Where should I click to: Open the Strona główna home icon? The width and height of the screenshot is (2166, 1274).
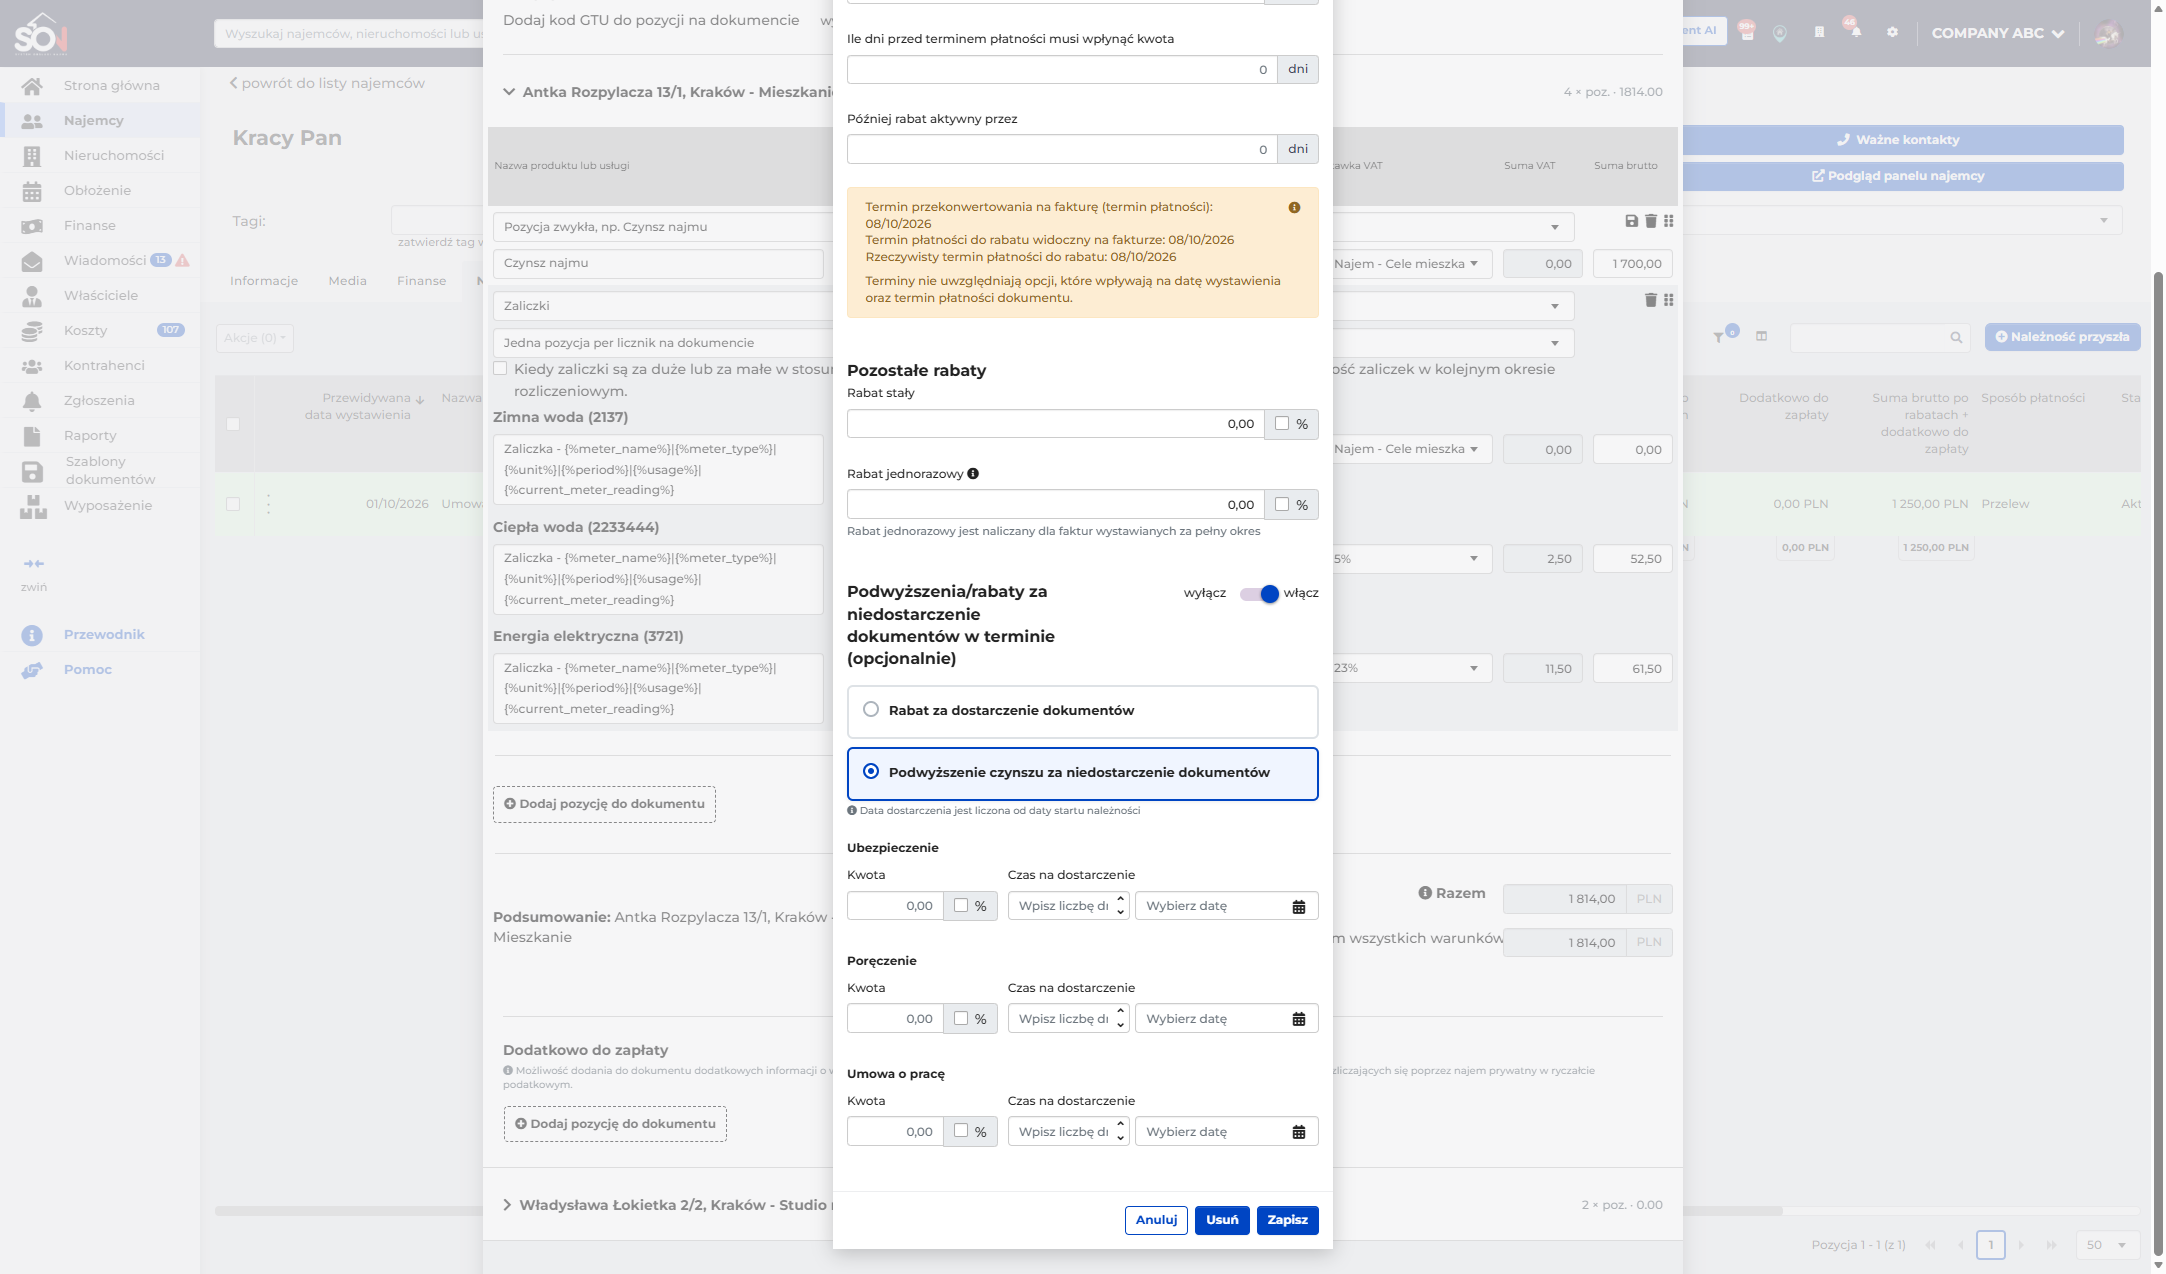32,86
